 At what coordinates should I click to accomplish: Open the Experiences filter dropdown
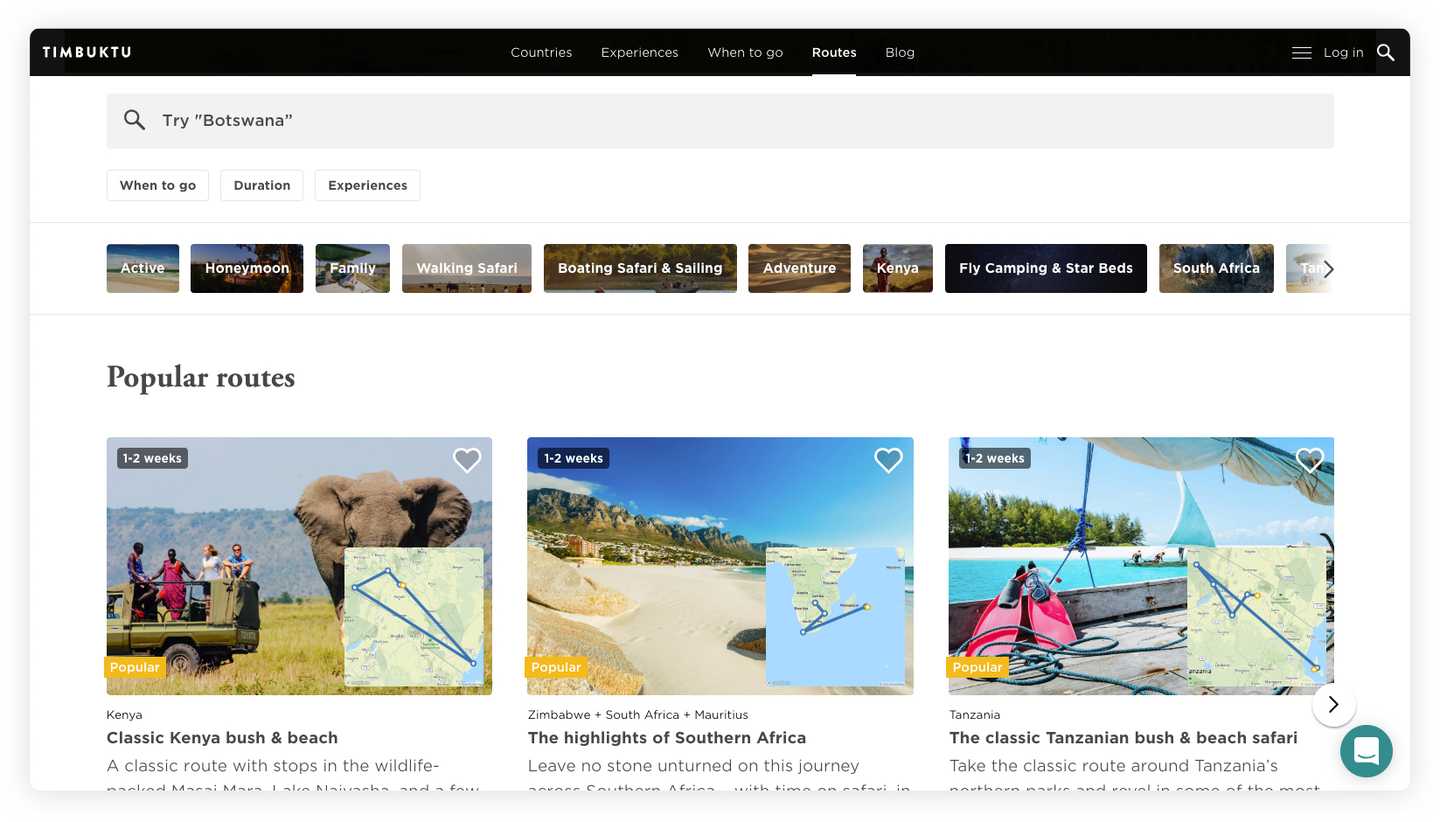367,185
